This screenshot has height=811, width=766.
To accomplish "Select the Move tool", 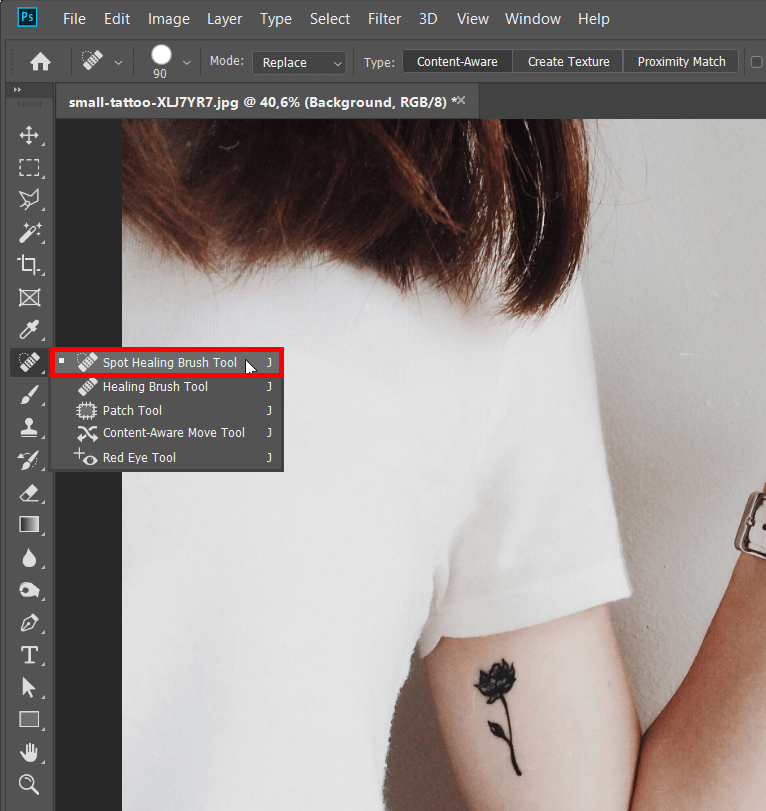I will point(29,135).
